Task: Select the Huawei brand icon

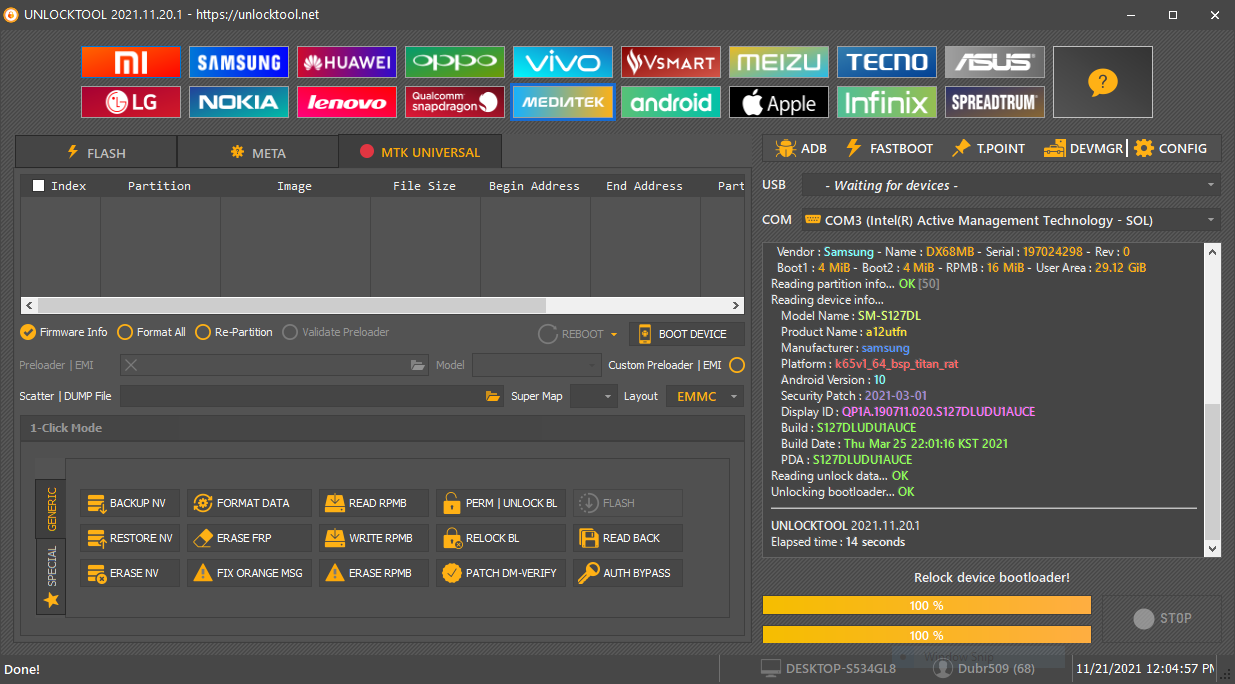Action: [x=347, y=62]
